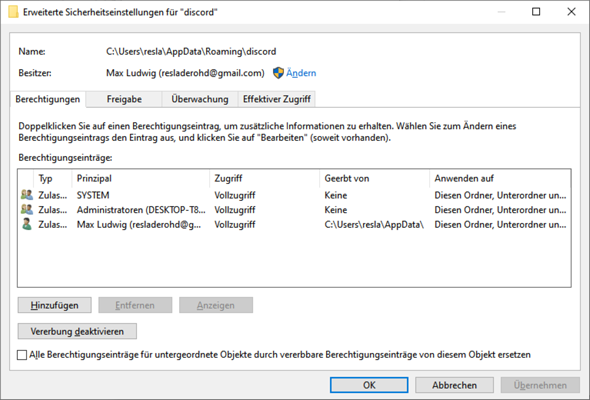Click Zulas... type in the Administratoren row
Screen dimensions: 590x400
(53, 210)
